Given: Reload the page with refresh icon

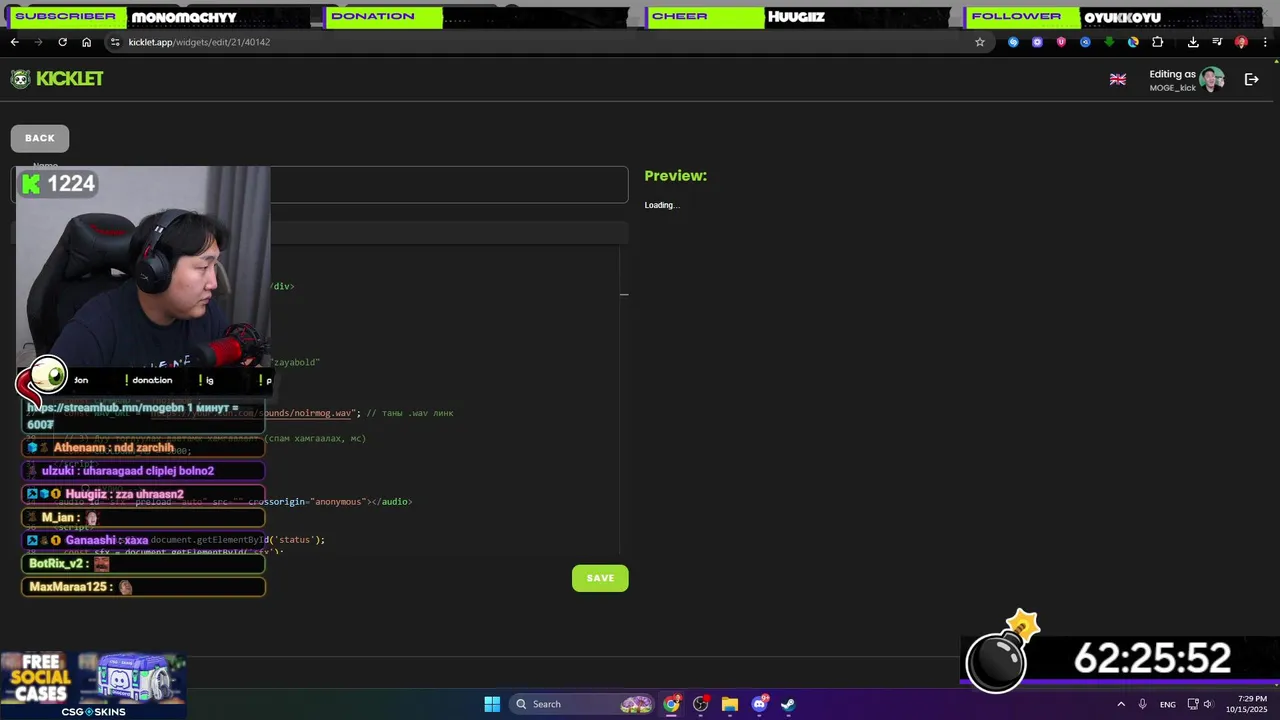Looking at the screenshot, I should (x=62, y=42).
